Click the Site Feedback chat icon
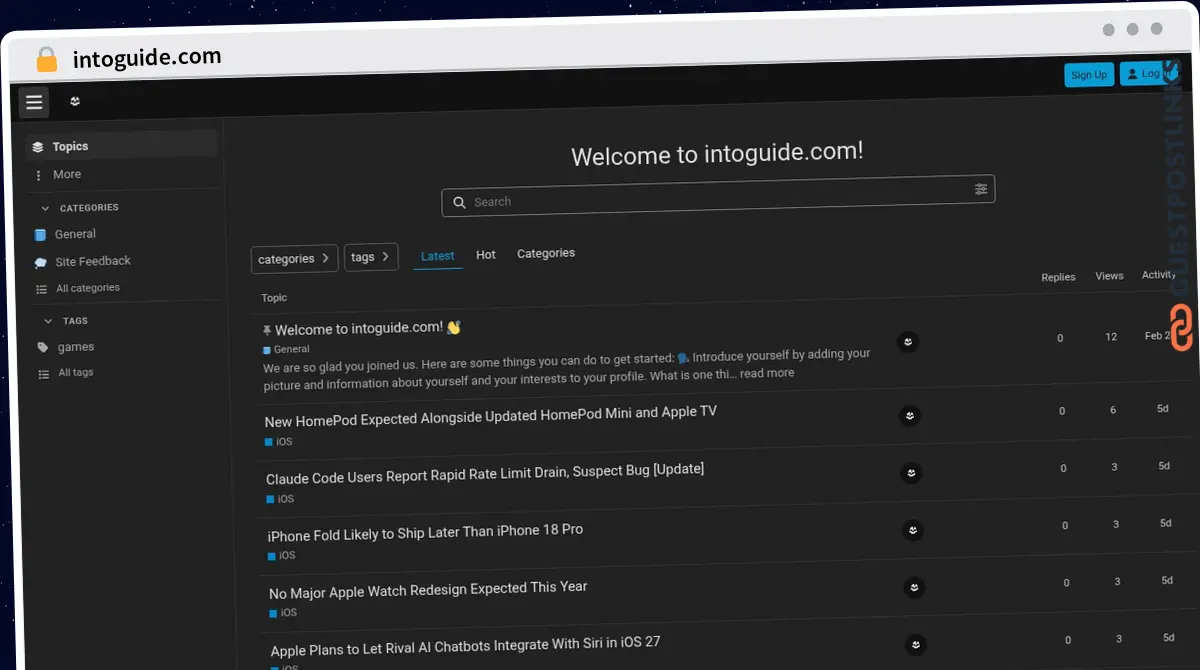 41,262
